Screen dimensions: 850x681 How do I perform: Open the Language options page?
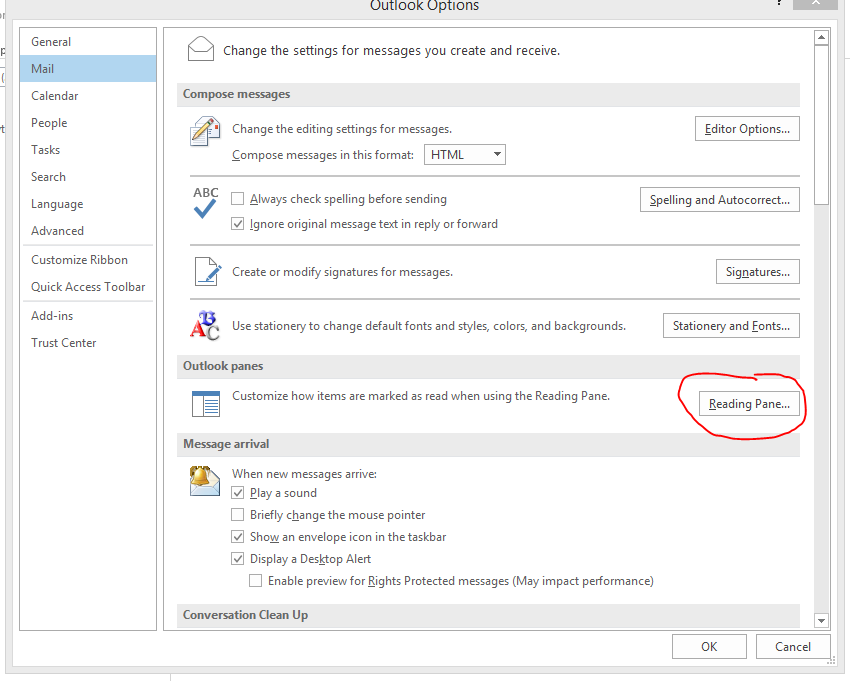[88, 204]
